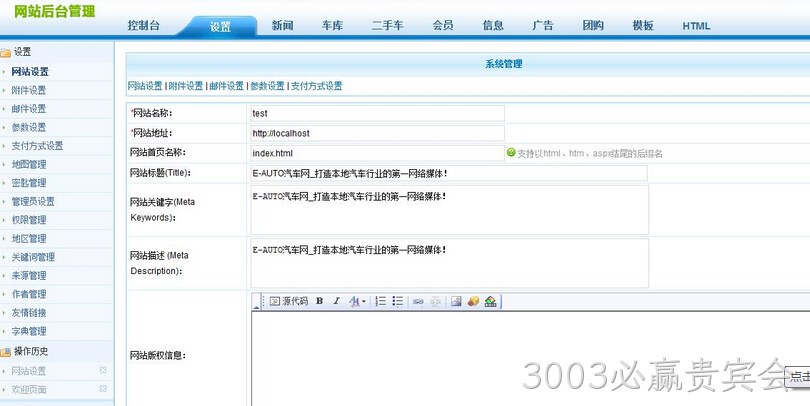Open 来源管理 in the left sidebar

[x=29, y=276]
